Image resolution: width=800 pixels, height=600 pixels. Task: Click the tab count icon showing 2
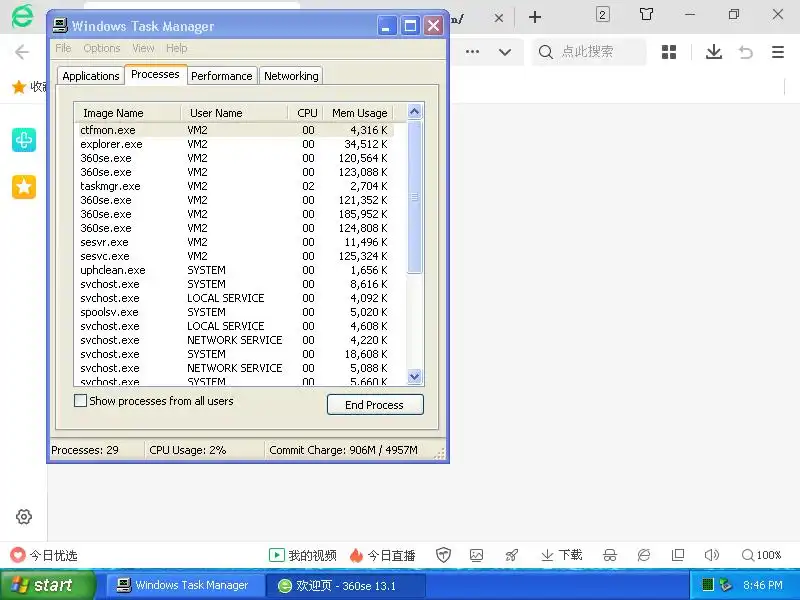tap(603, 14)
